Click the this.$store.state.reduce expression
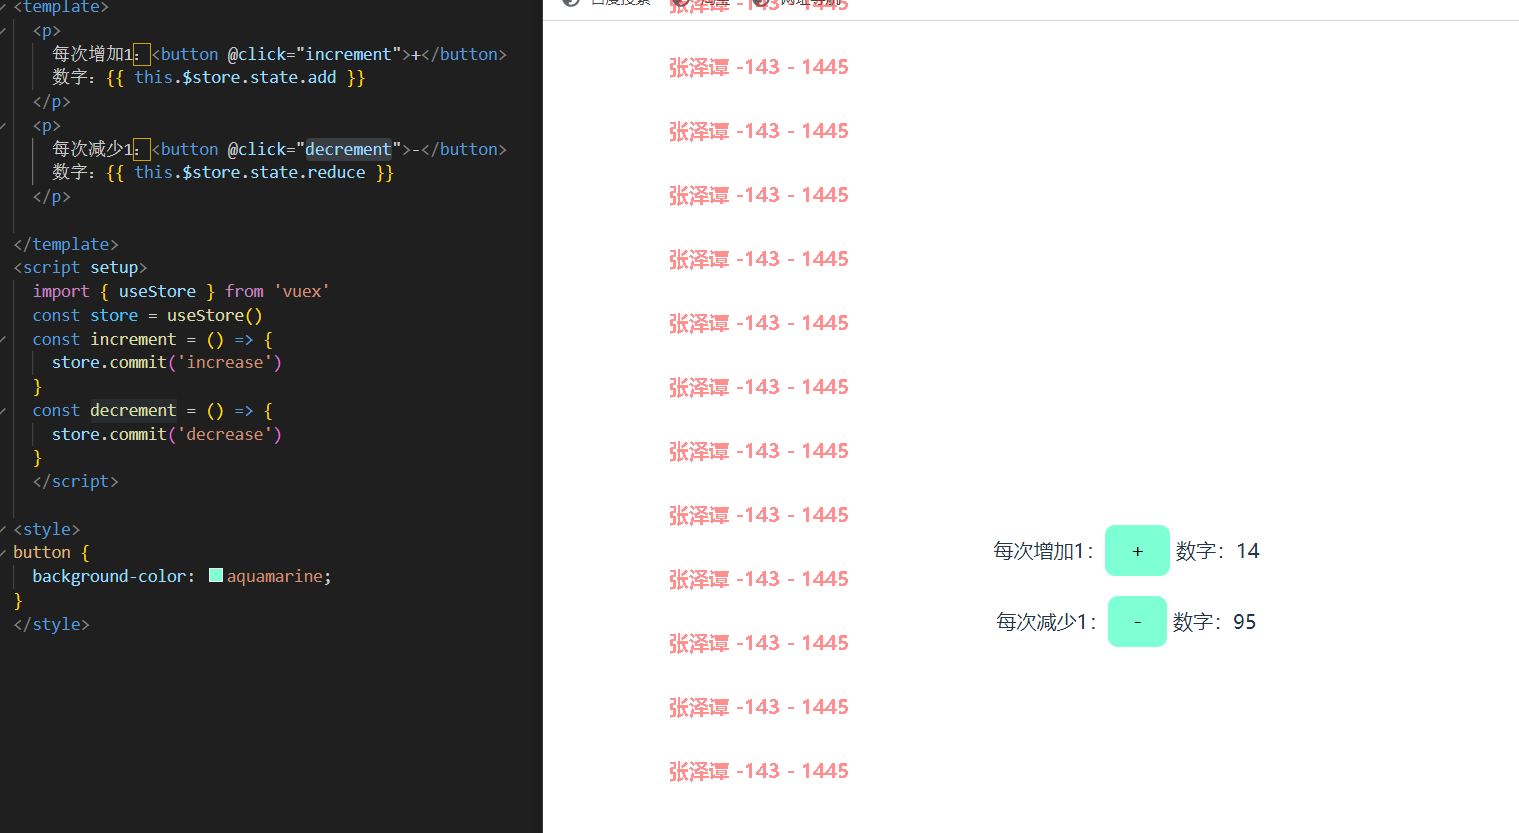 pos(250,172)
